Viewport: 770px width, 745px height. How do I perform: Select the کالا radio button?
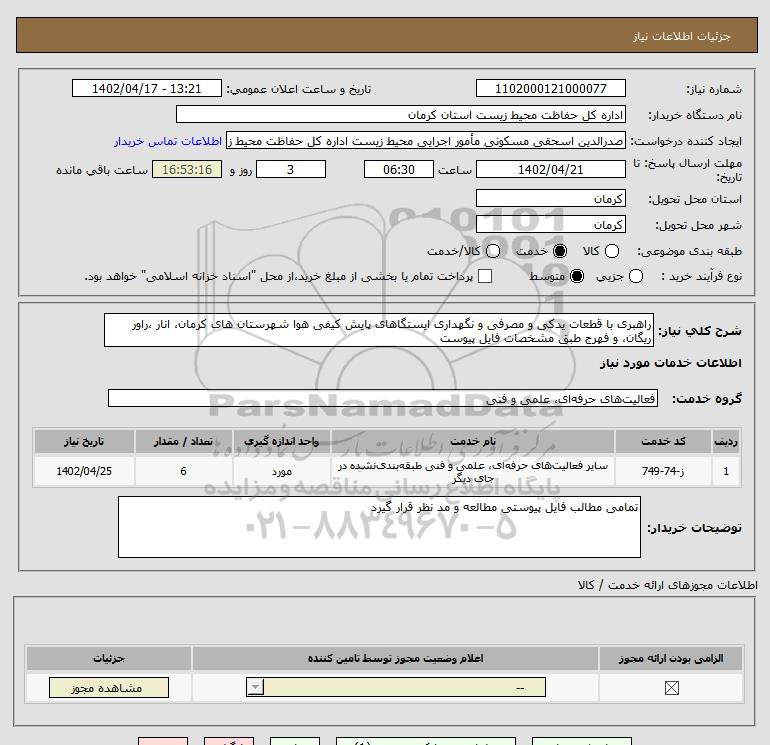612,251
